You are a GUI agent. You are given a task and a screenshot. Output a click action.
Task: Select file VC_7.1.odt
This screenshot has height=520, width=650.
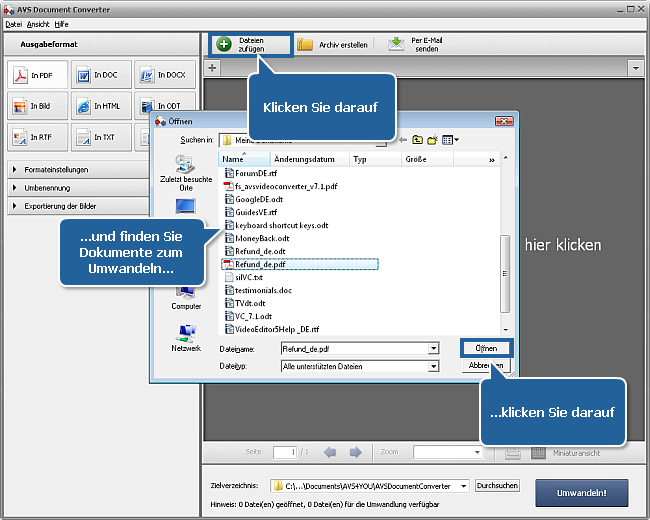pos(248,316)
